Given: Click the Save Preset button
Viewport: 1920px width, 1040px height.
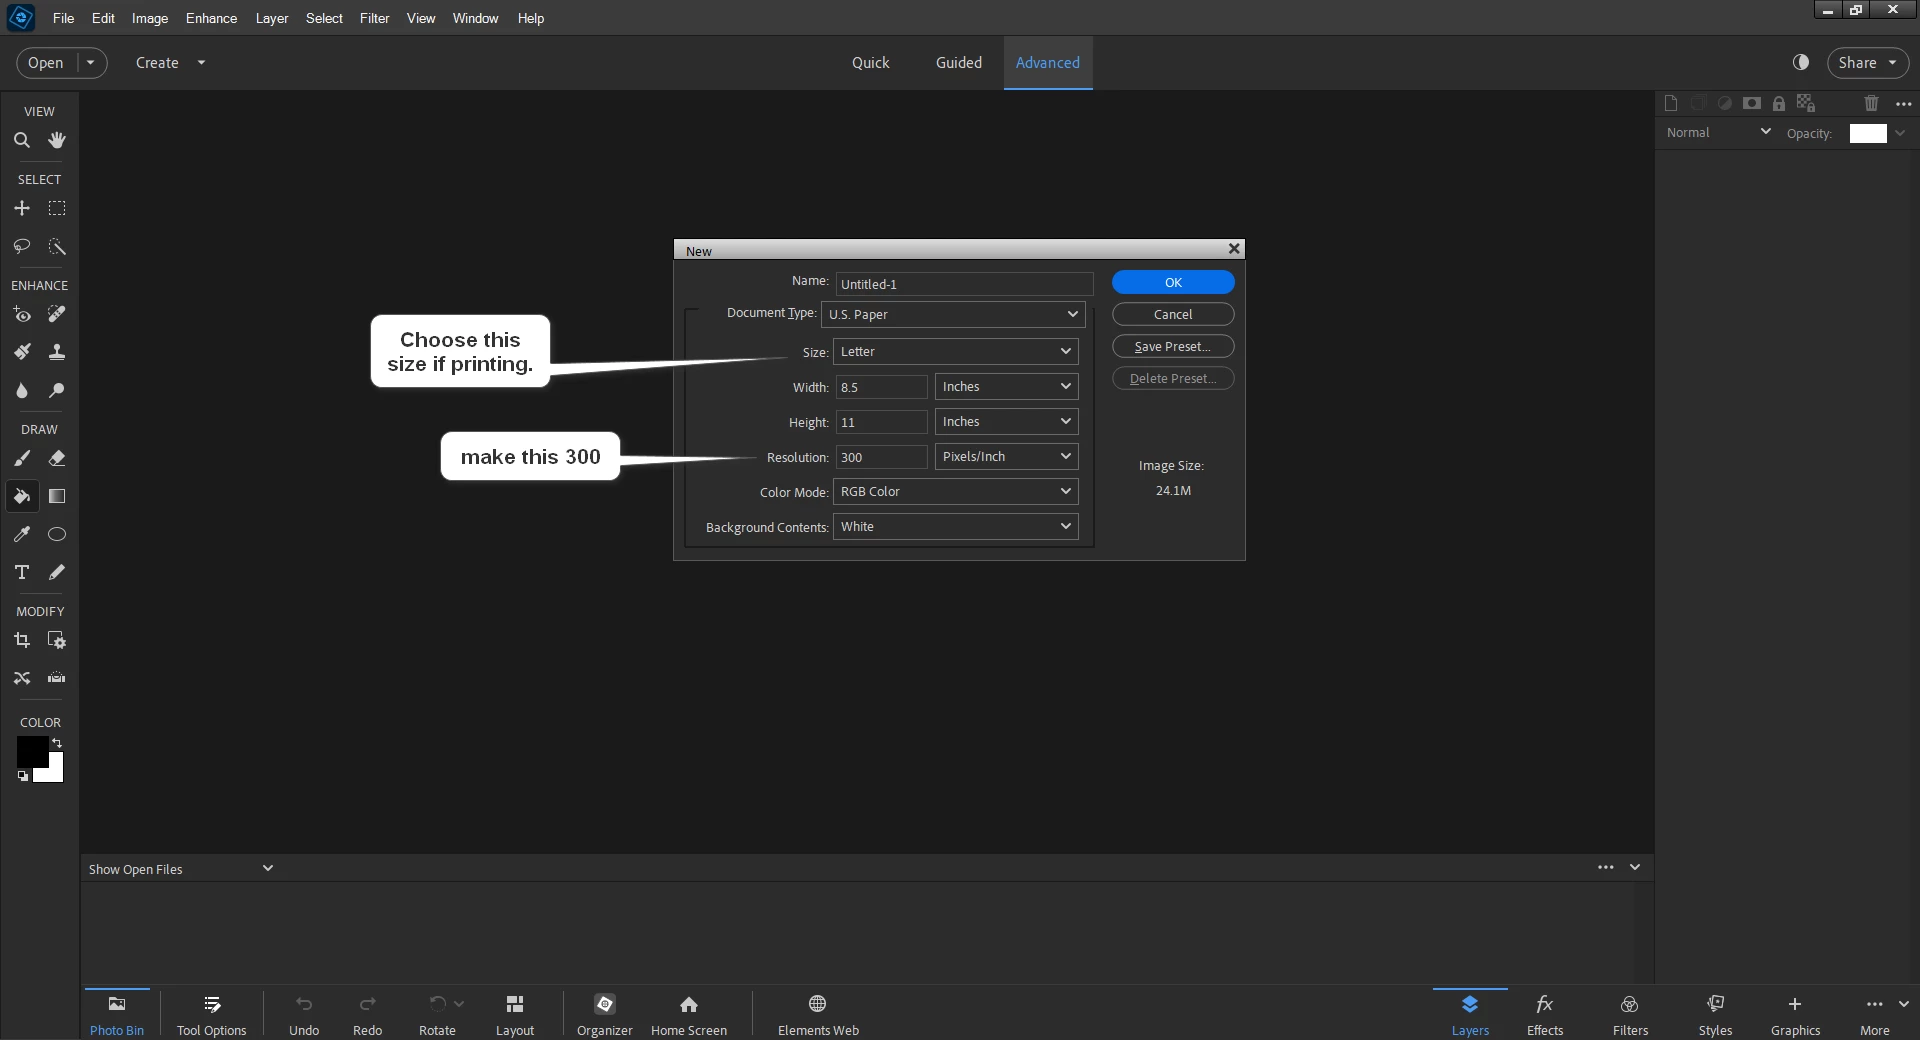Looking at the screenshot, I should tap(1173, 346).
